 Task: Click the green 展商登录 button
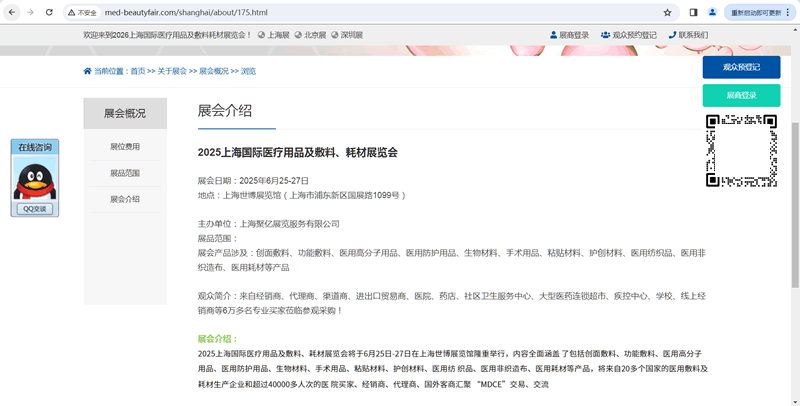[x=741, y=95]
